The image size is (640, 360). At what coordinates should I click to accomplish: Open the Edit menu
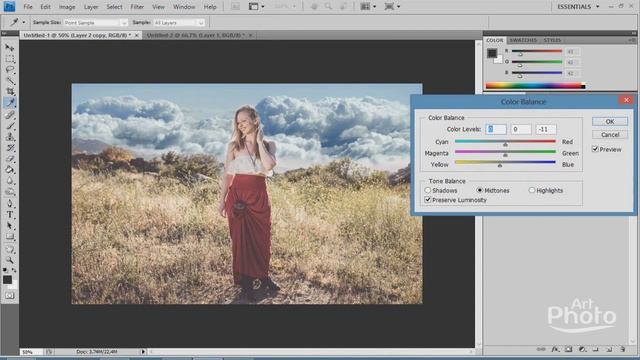click(x=45, y=7)
